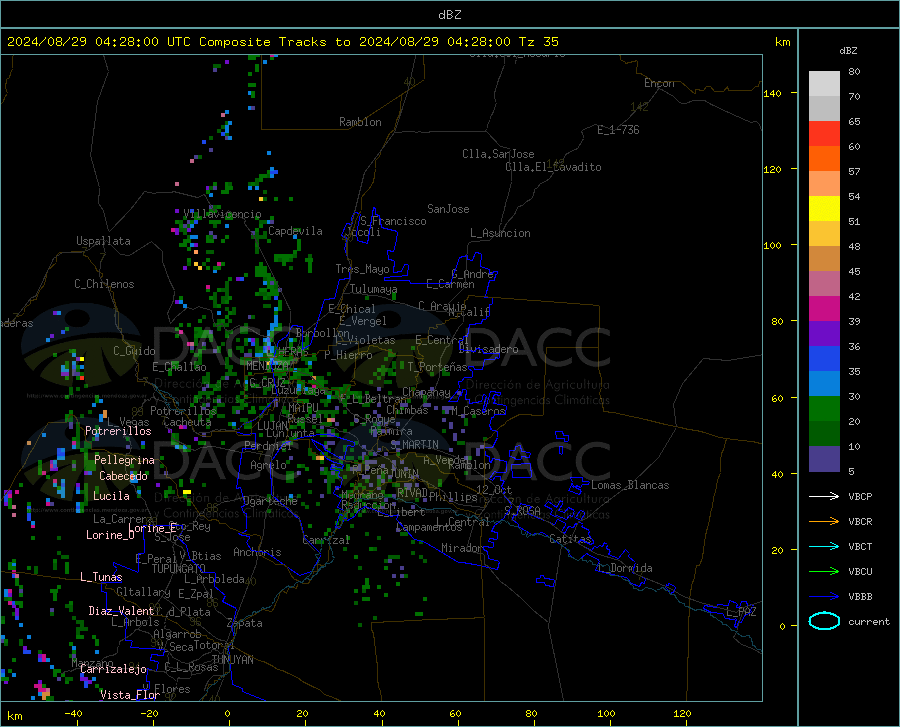
Task: Click the Clla.SanJose map label
Action: coord(498,154)
